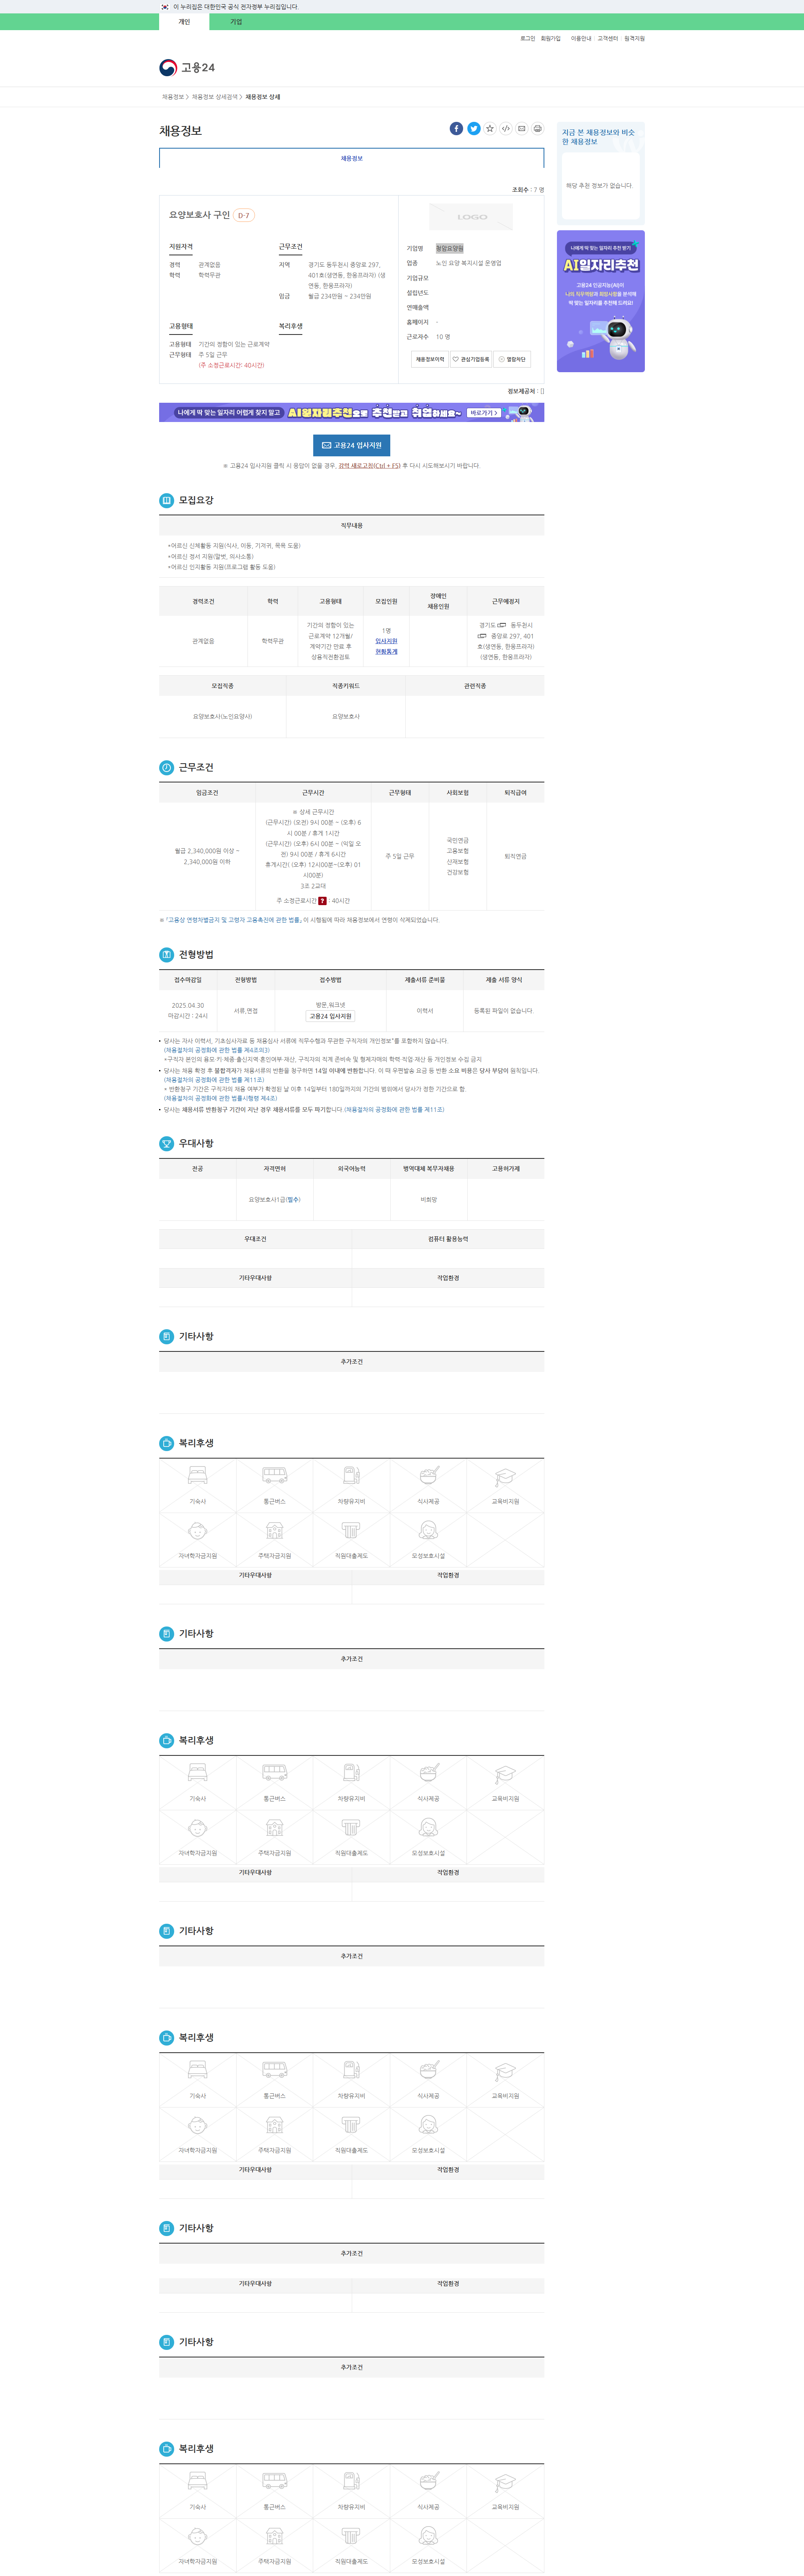Click the company LOGO placeholder image
Screen dimensions: 804x2576
tap(471, 216)
